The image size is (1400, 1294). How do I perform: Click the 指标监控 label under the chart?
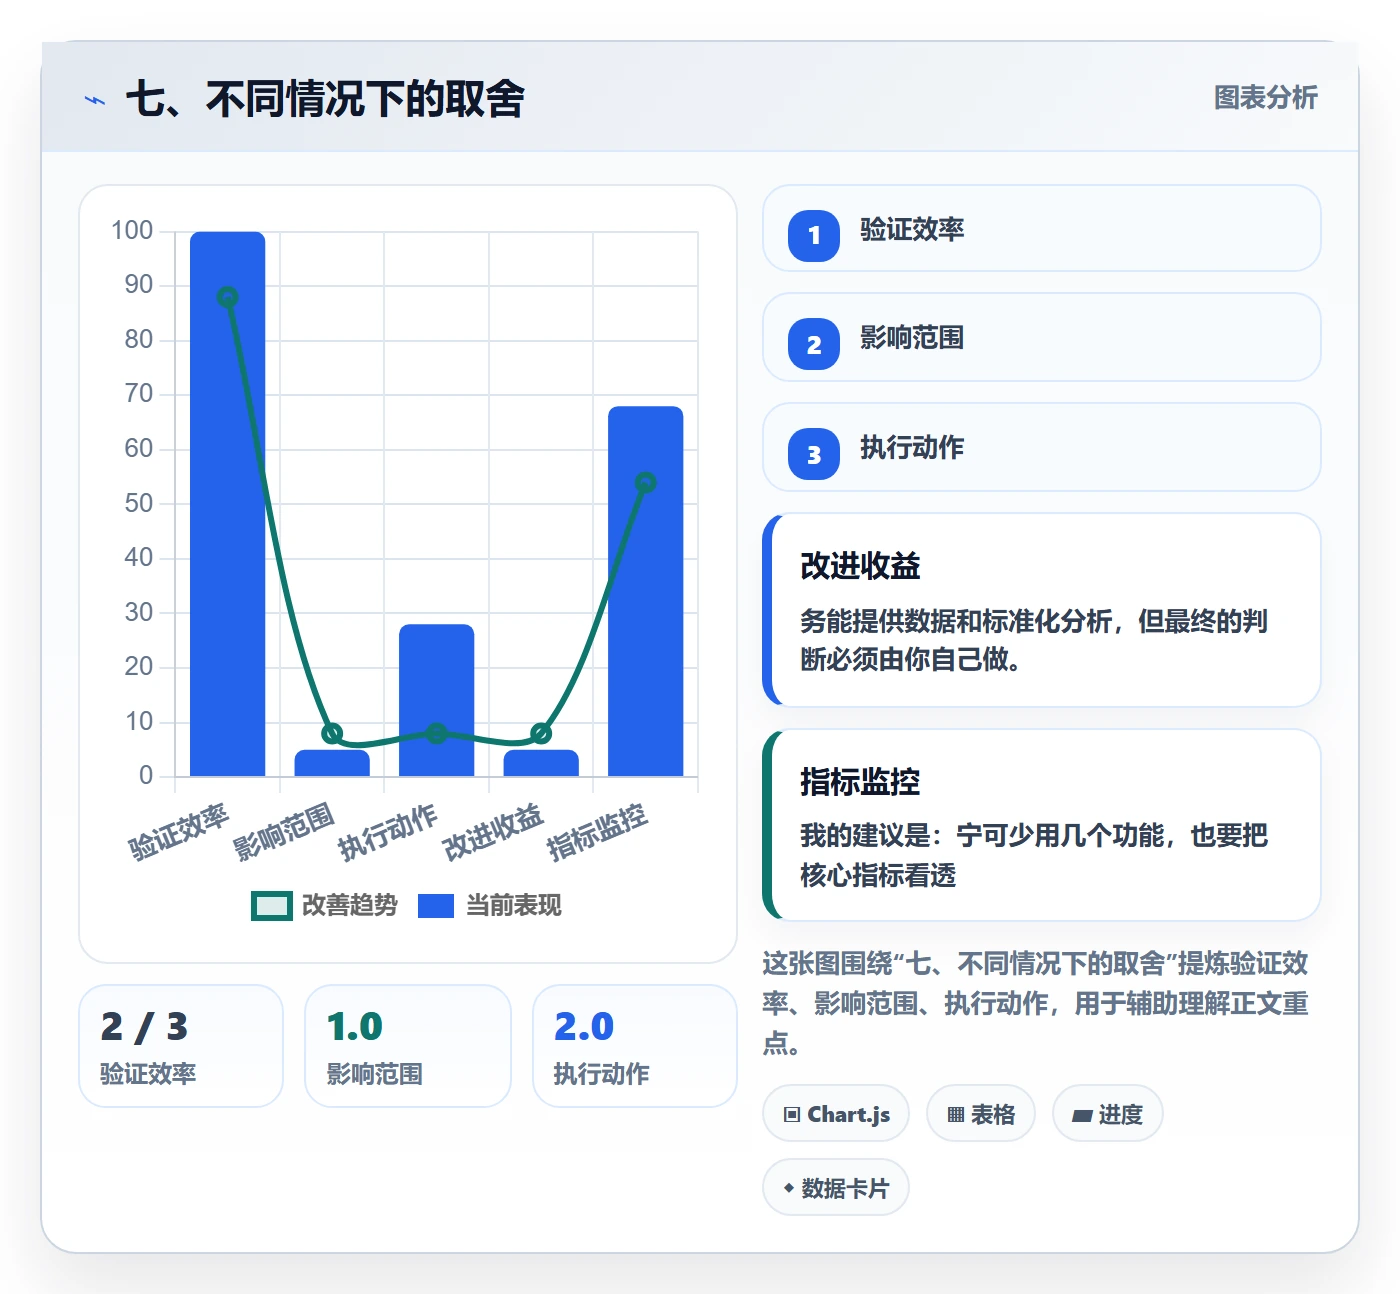[598, 832]
